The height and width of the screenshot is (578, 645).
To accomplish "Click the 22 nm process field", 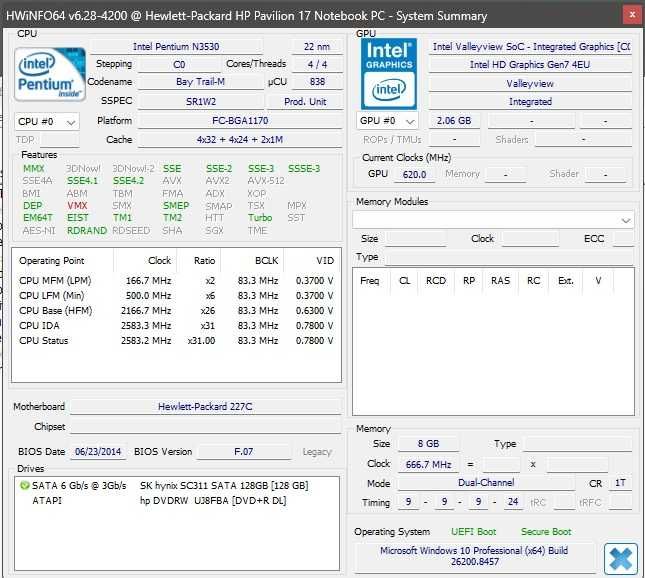I will [317, 46].
